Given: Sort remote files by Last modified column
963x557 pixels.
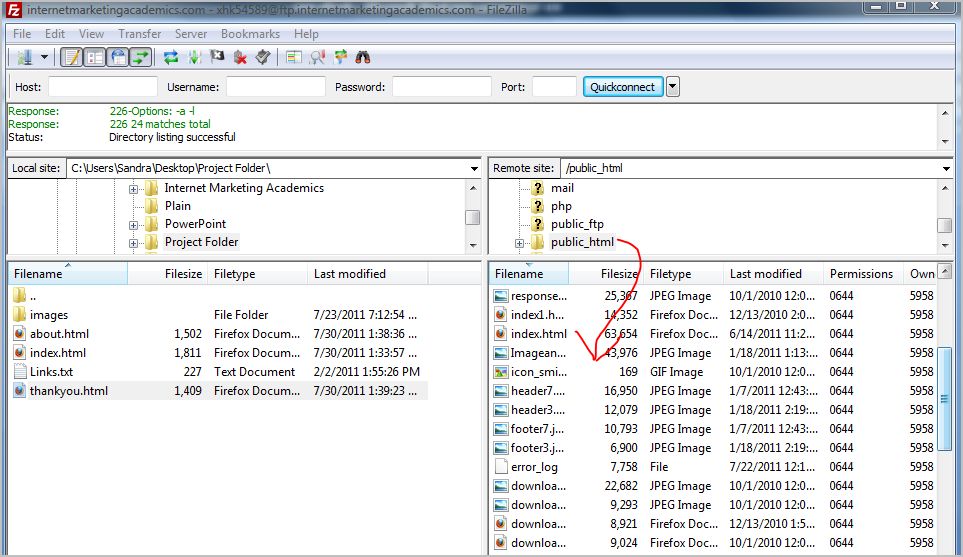Looking at the screenshot, I should (x=765, y=274).
